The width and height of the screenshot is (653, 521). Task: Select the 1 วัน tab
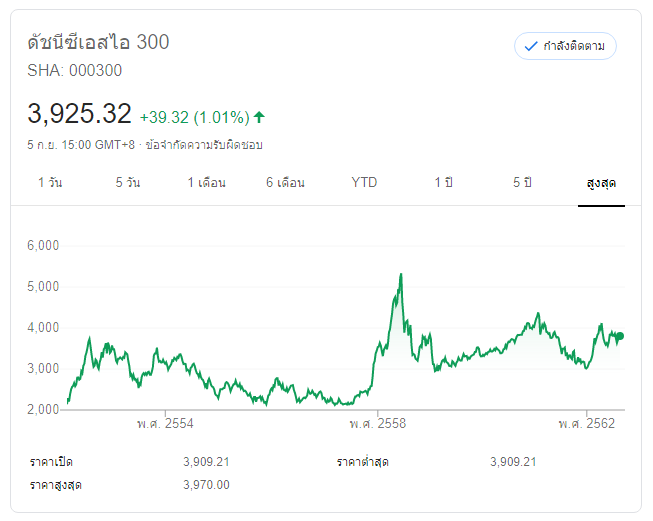tap(50, 183)
